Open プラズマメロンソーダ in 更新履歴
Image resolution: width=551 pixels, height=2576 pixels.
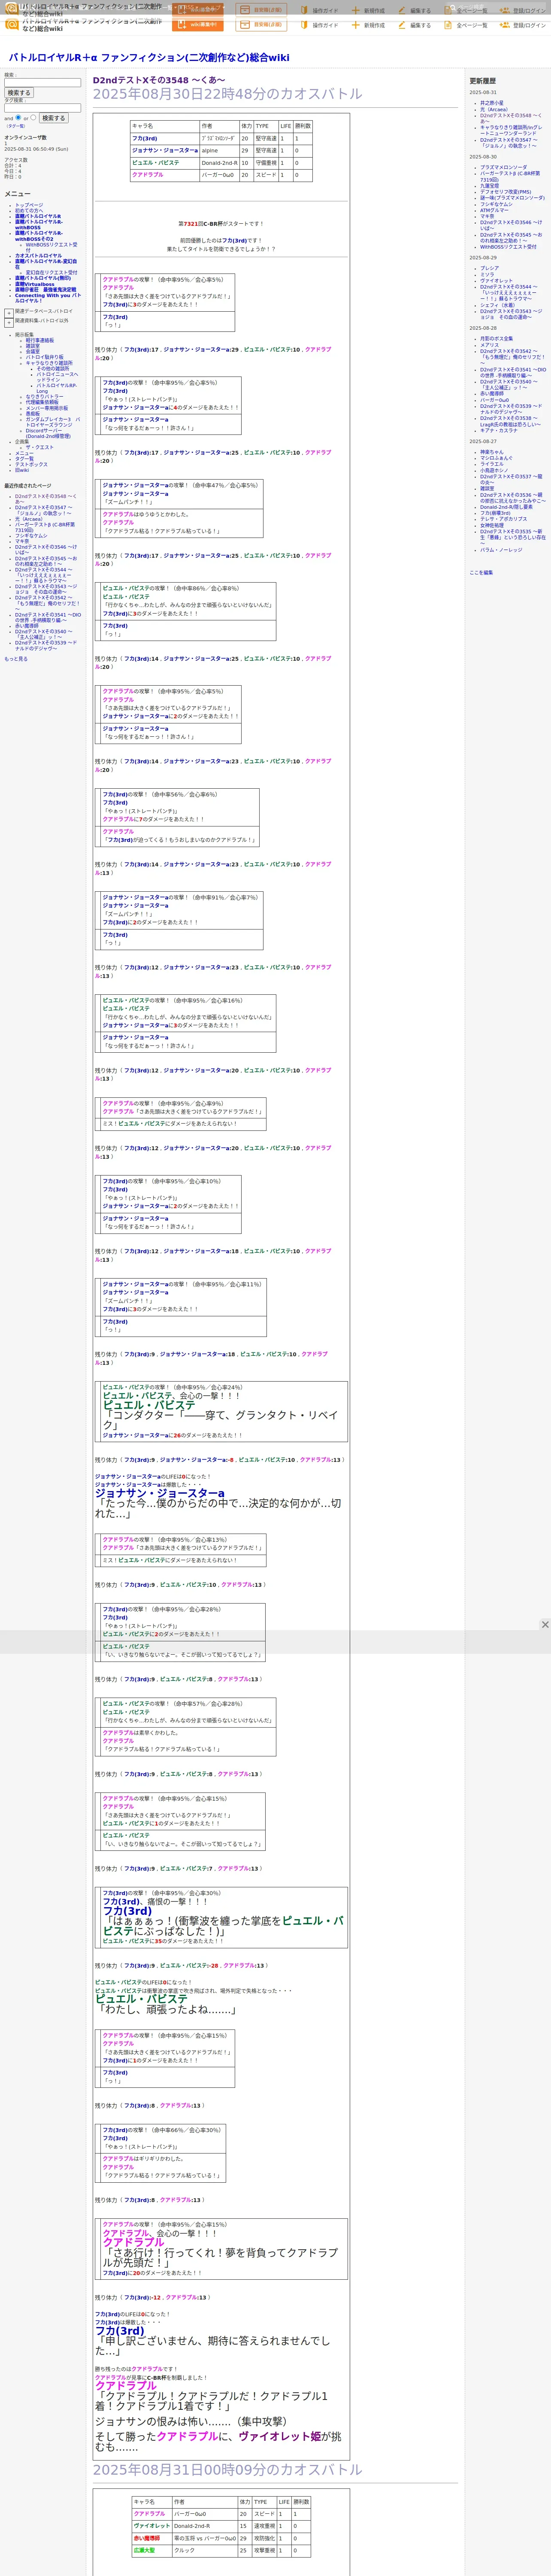503,168
